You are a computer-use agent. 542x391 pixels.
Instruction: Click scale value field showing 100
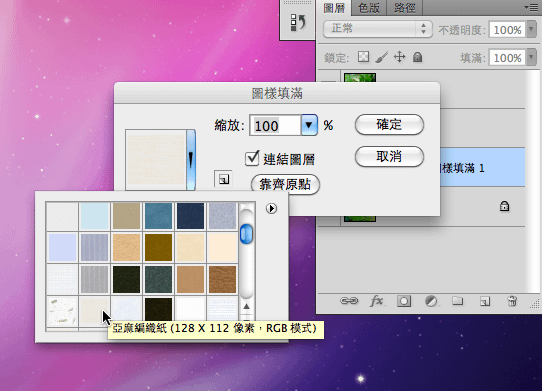[x=275, y=125]
